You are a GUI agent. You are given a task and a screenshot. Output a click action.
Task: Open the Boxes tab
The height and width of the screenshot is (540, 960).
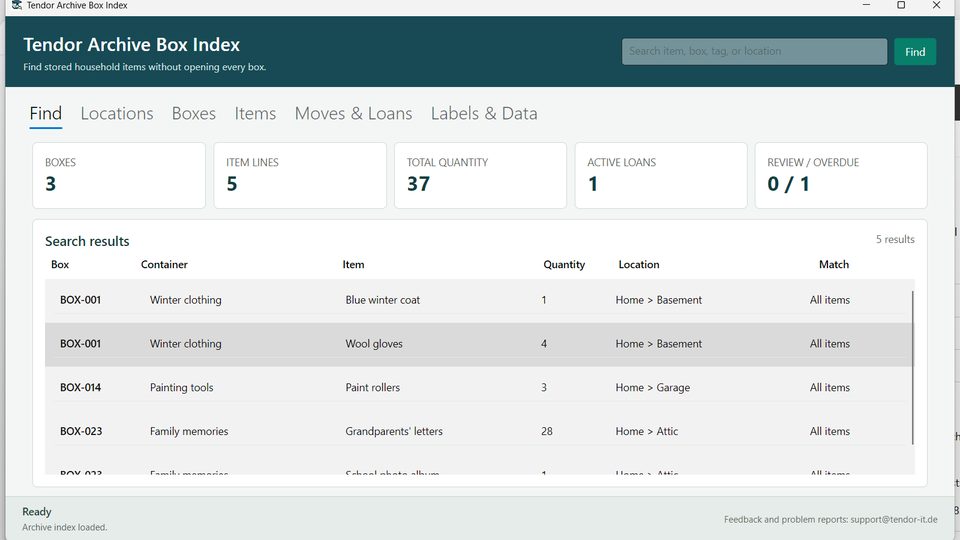coord(193,114)
